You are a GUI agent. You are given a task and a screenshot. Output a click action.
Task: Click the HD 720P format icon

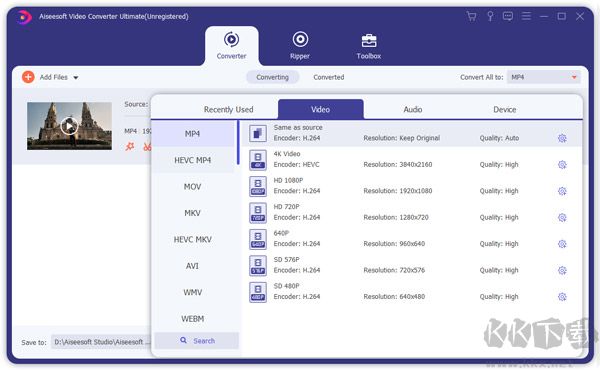pyautogui.click(x=258, y=213)
